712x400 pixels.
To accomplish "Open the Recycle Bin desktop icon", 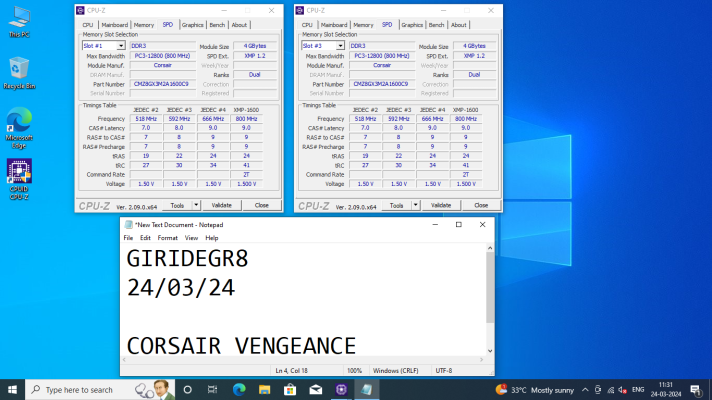I will [x=19, y=73].
